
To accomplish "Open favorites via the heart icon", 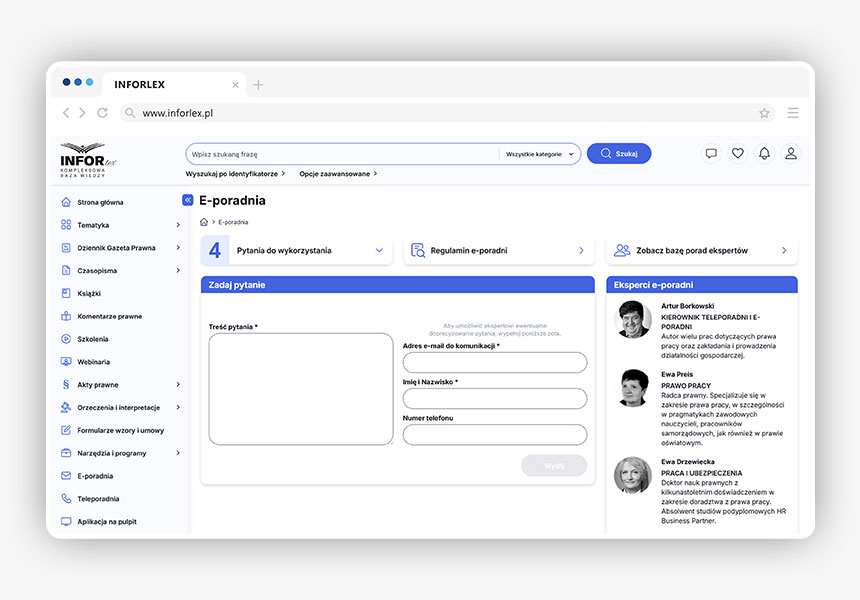I will [737, 154].
